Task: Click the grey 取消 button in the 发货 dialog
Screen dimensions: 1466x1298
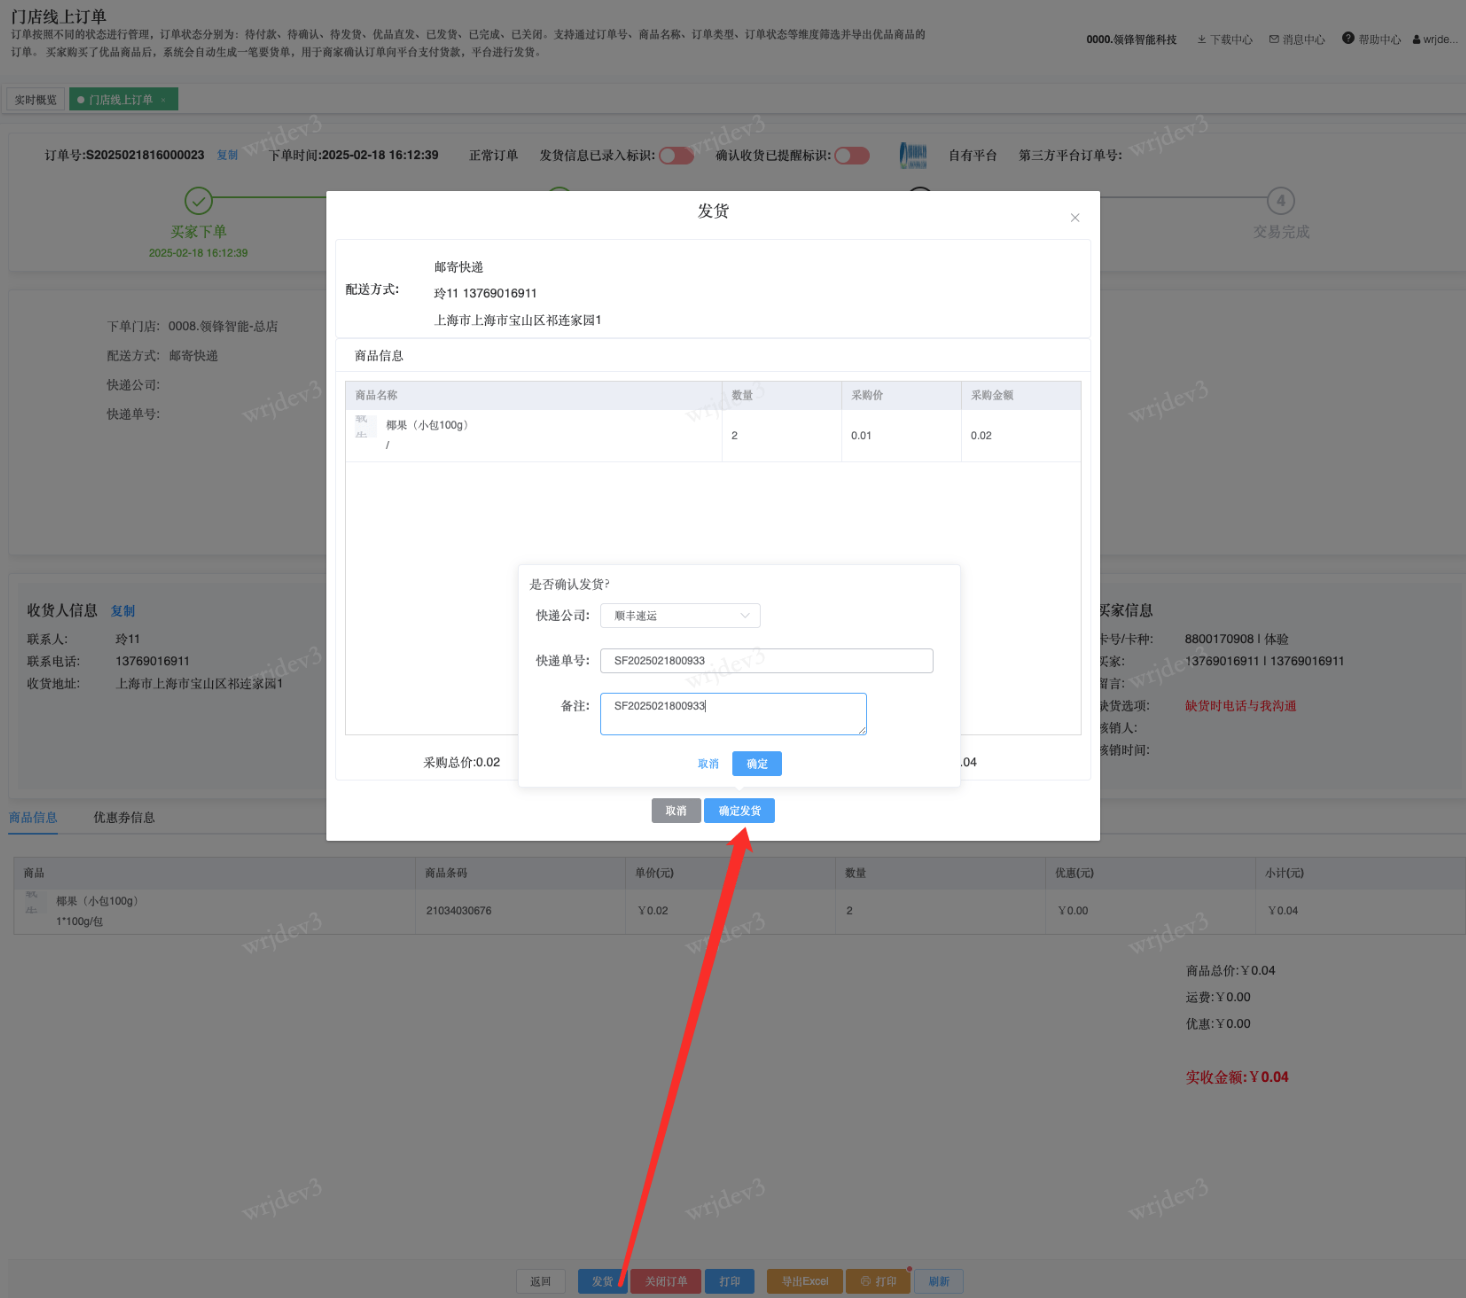Action: (x=676, y=811)
